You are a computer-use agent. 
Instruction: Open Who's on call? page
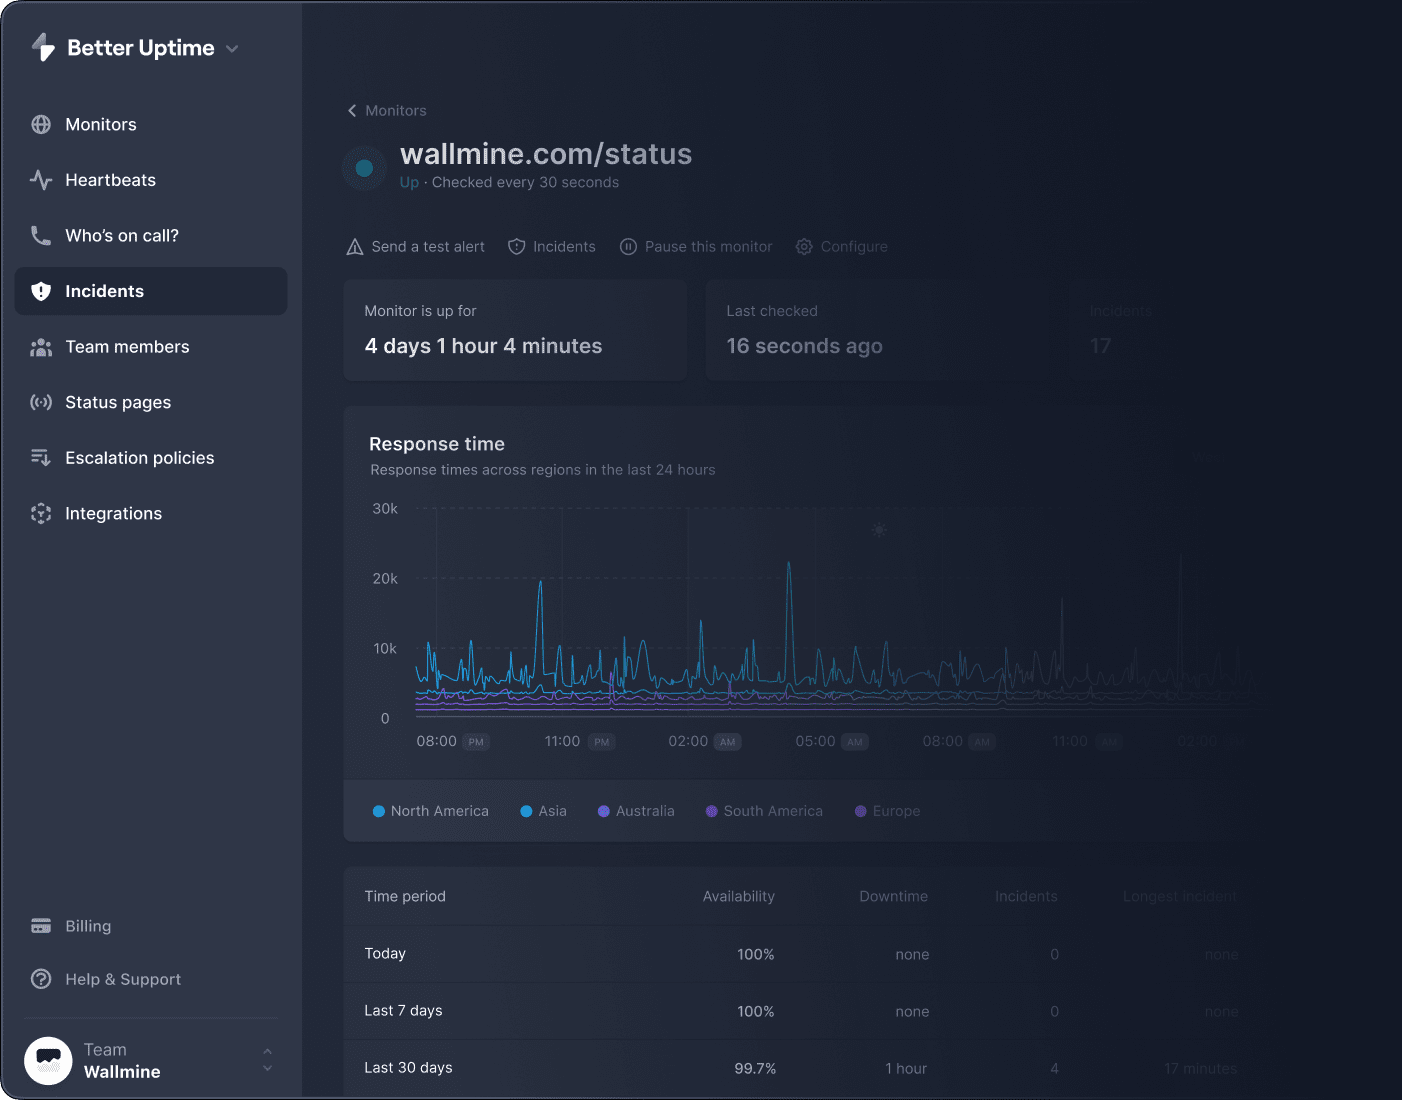point(122,235)
